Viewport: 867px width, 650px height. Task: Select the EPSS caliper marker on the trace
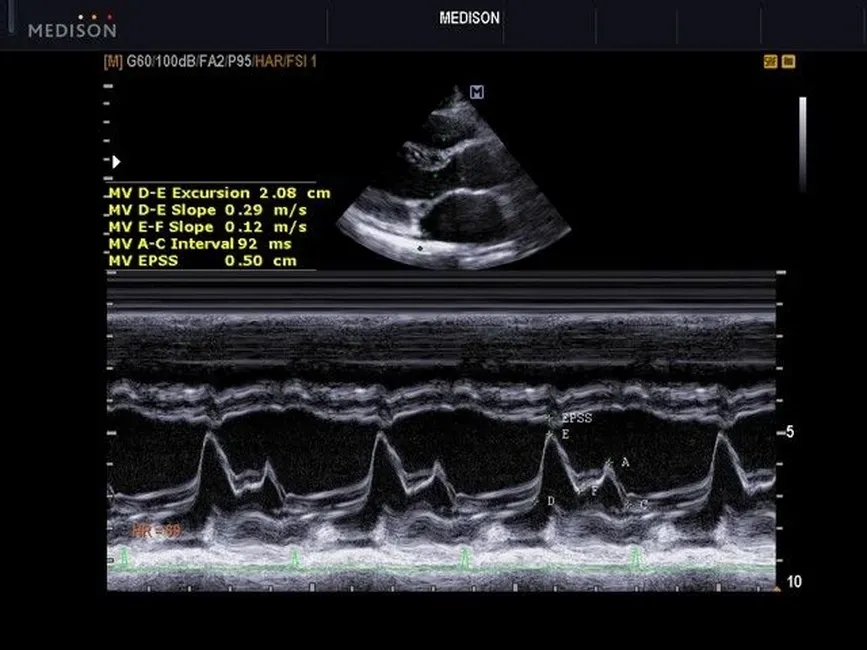tap(576, 418)
